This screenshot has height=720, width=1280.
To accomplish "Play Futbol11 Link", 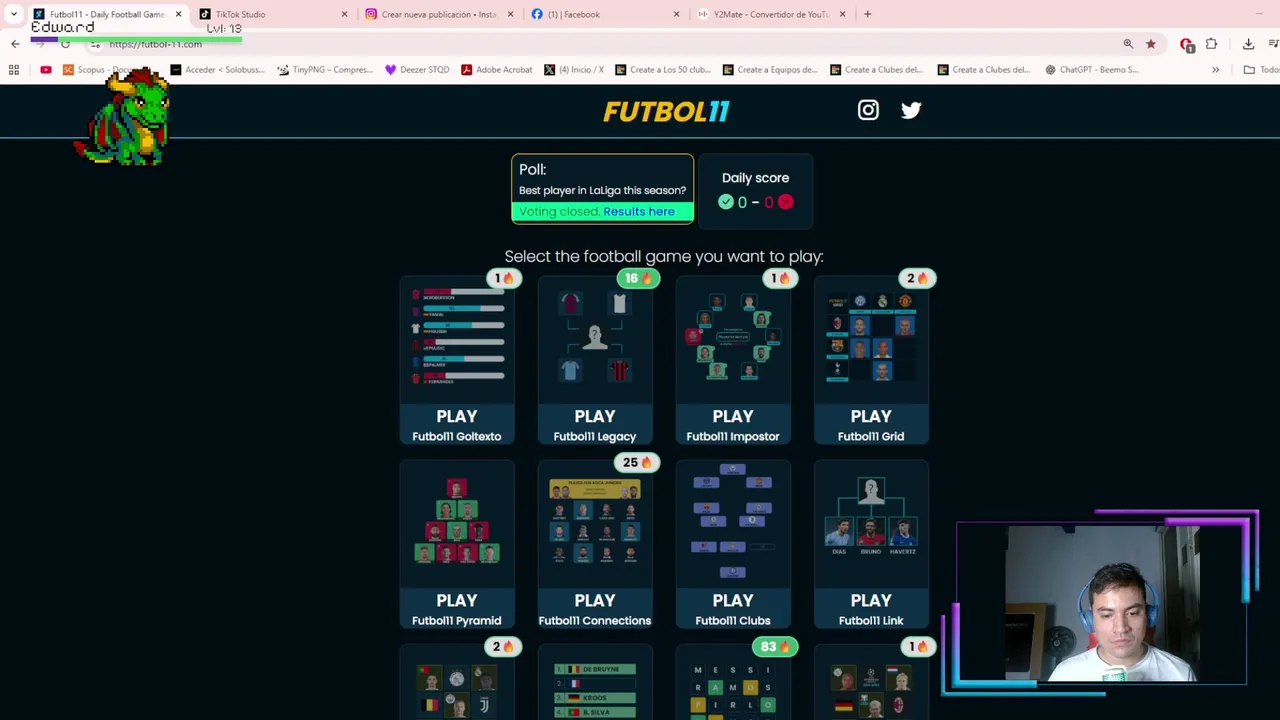I will [871, 609].
